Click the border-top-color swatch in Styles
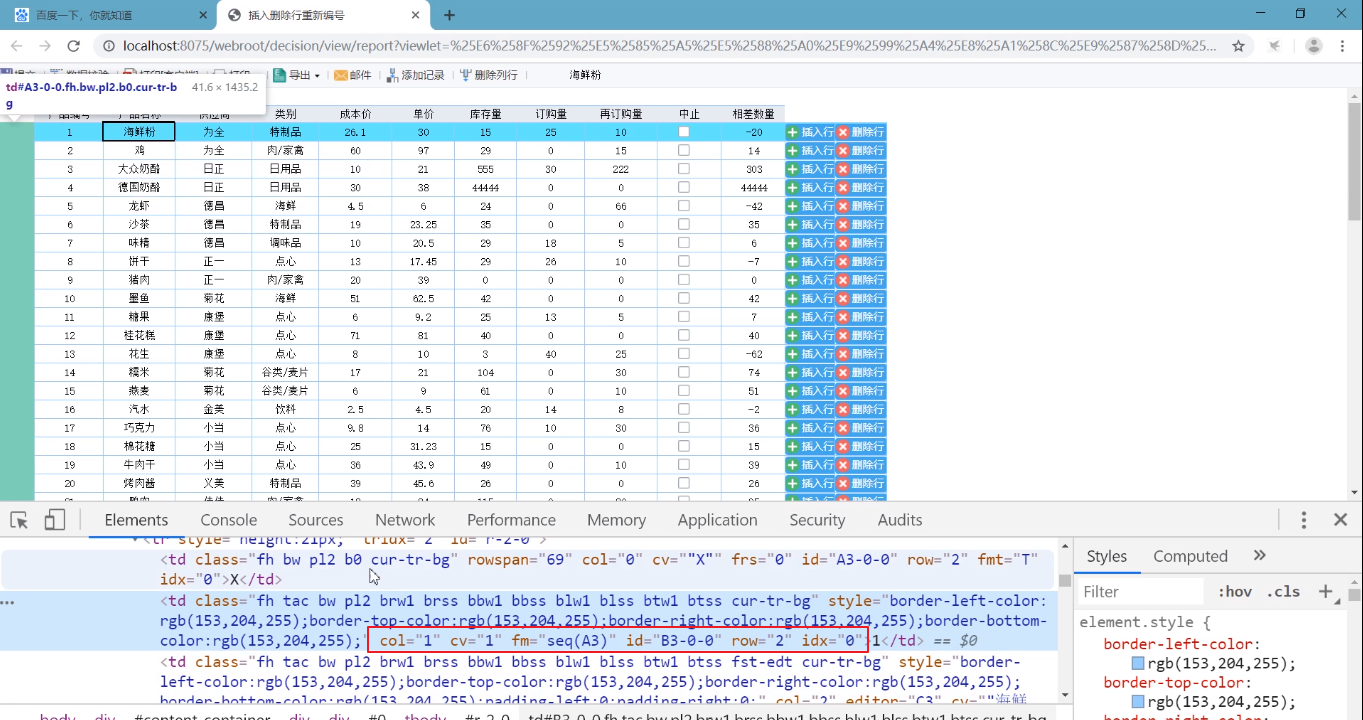This screenshot has width=1363, height=720. click(1138, 702)
